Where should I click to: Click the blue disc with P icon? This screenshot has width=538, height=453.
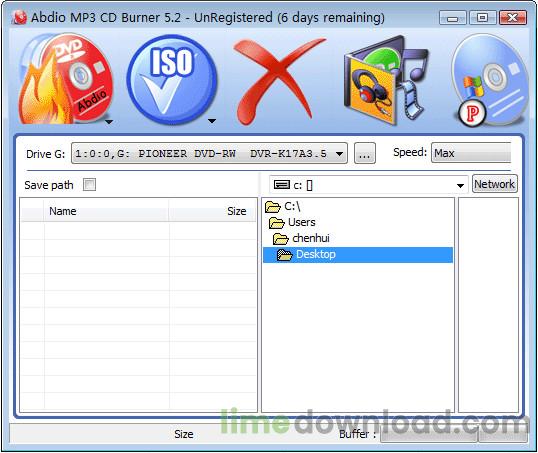(x=491, y=80)
